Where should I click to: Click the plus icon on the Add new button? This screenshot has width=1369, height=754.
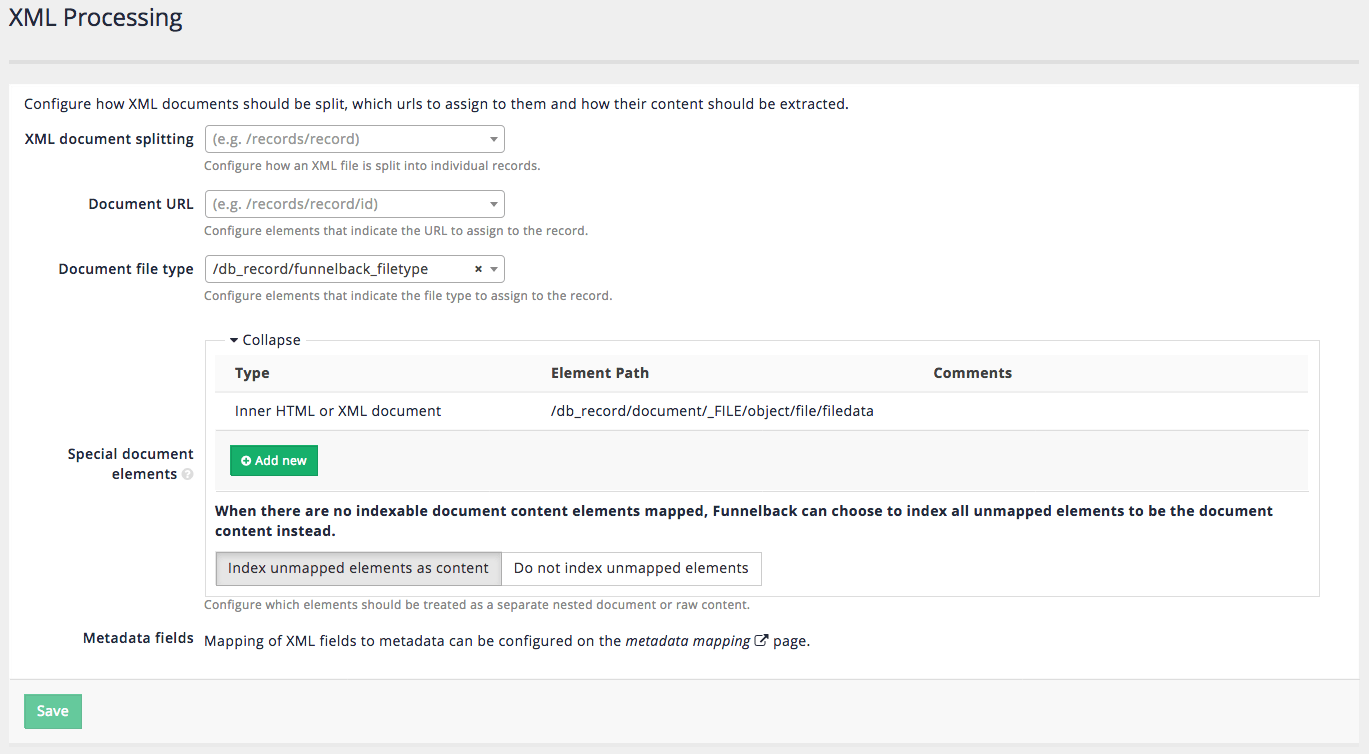(247, 460)
